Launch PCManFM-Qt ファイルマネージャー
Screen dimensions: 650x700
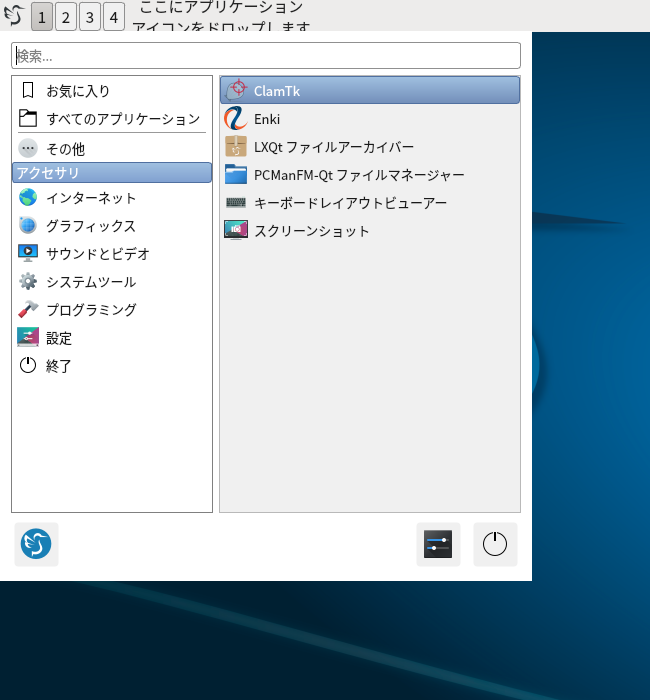point(370,175)
